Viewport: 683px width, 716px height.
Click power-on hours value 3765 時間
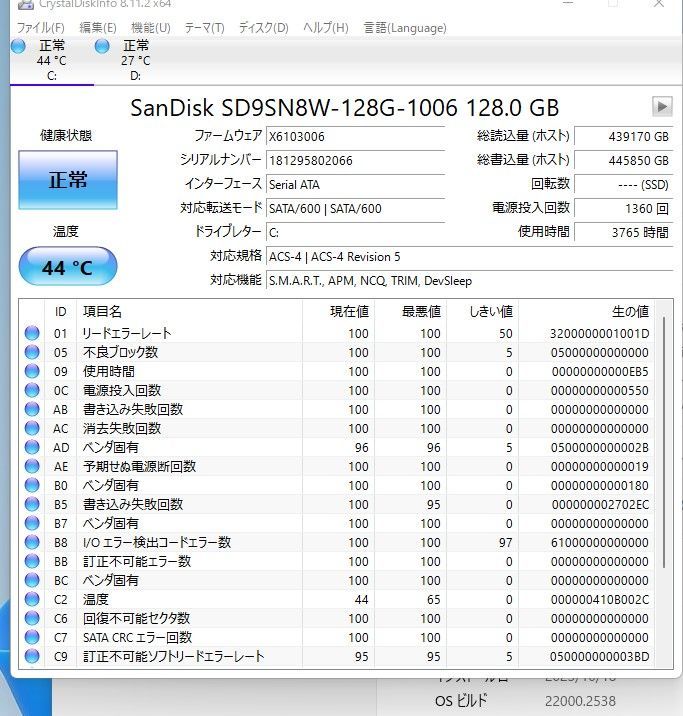623,232
